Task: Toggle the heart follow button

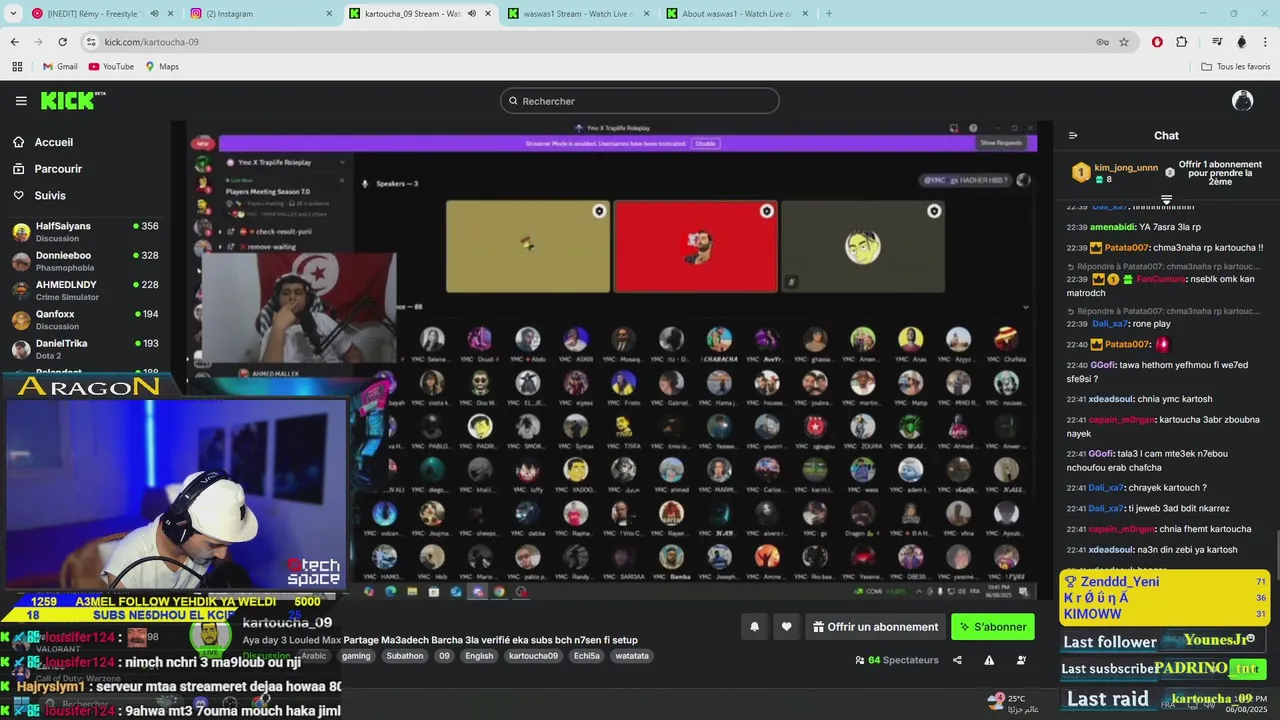Action: click(787, 627)
